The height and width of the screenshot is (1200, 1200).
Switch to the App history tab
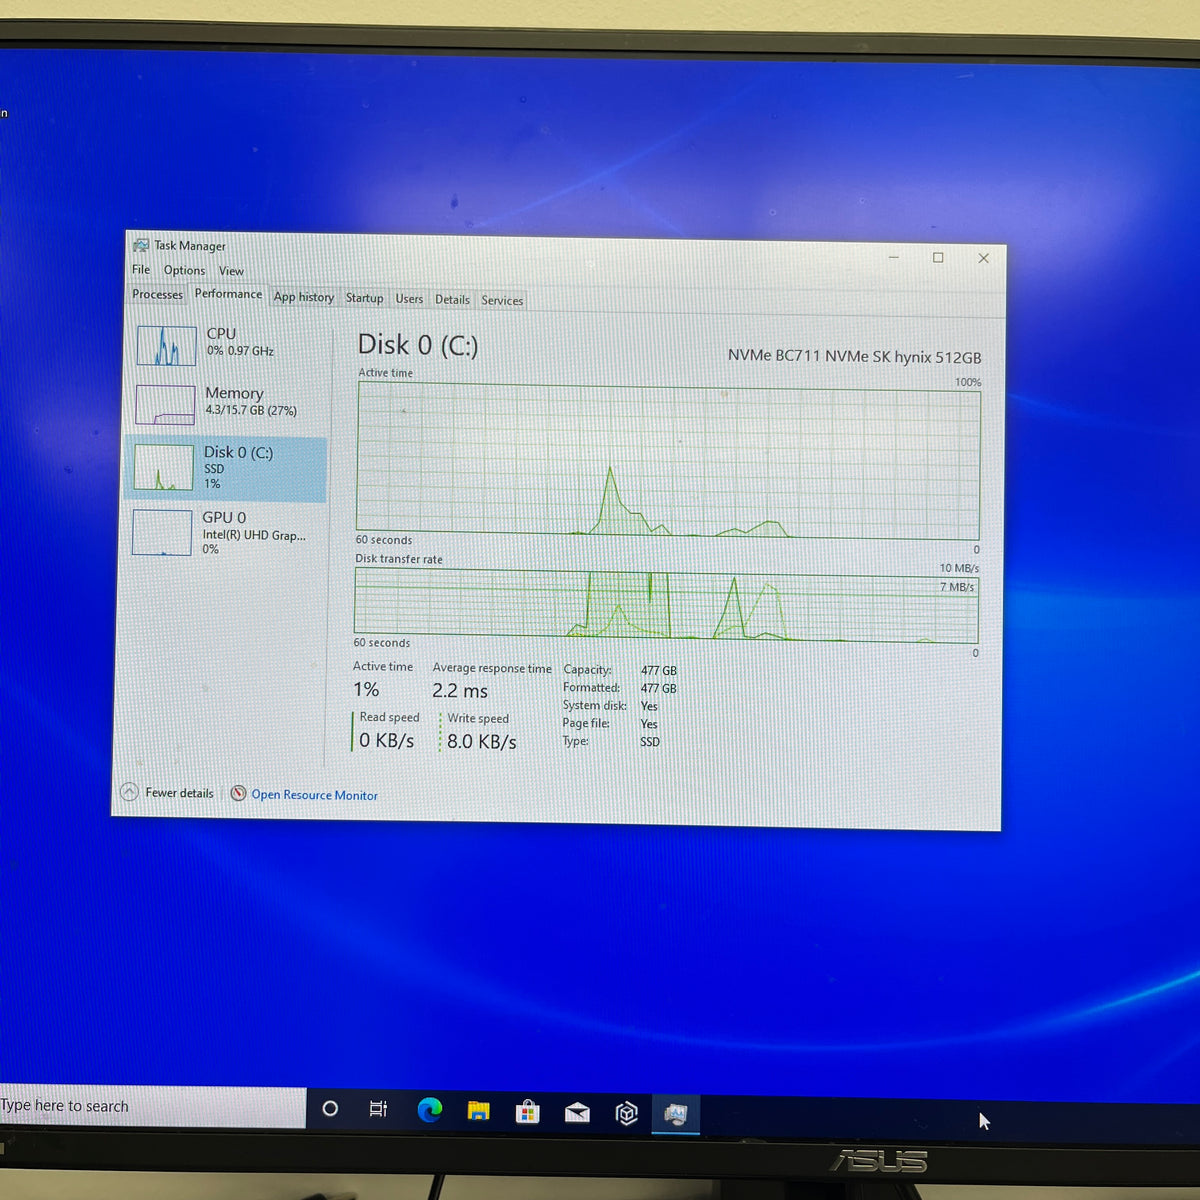pos(304,297)
